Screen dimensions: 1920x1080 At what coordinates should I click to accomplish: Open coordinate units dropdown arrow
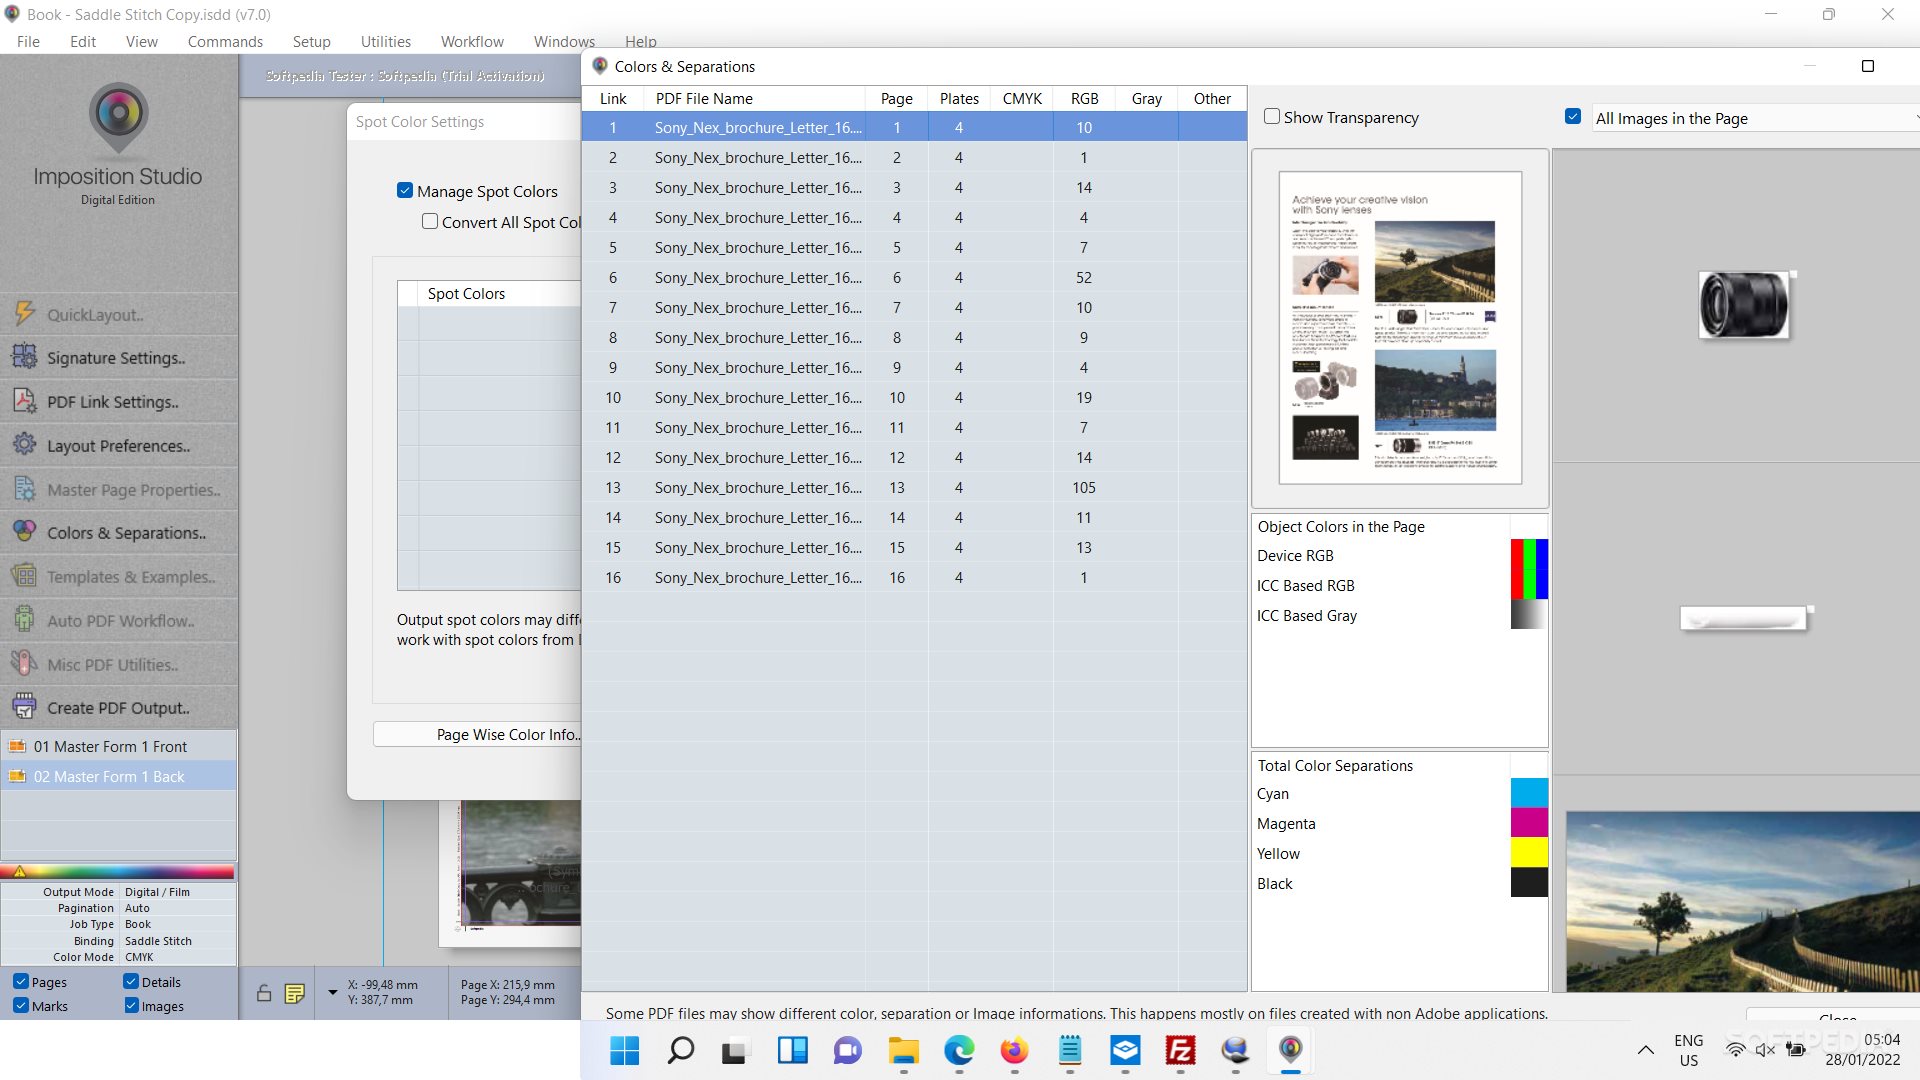click(332, 993)
